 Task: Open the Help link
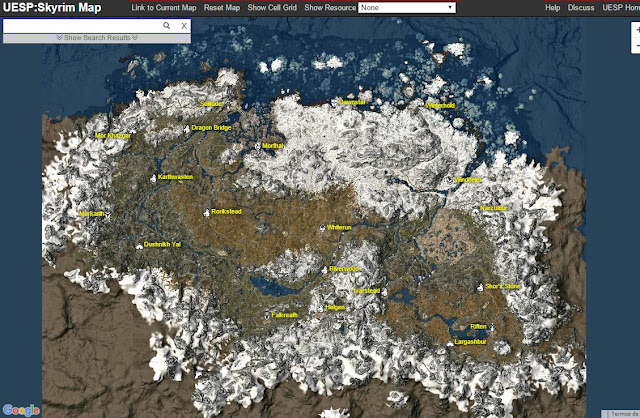click(553, 7)
